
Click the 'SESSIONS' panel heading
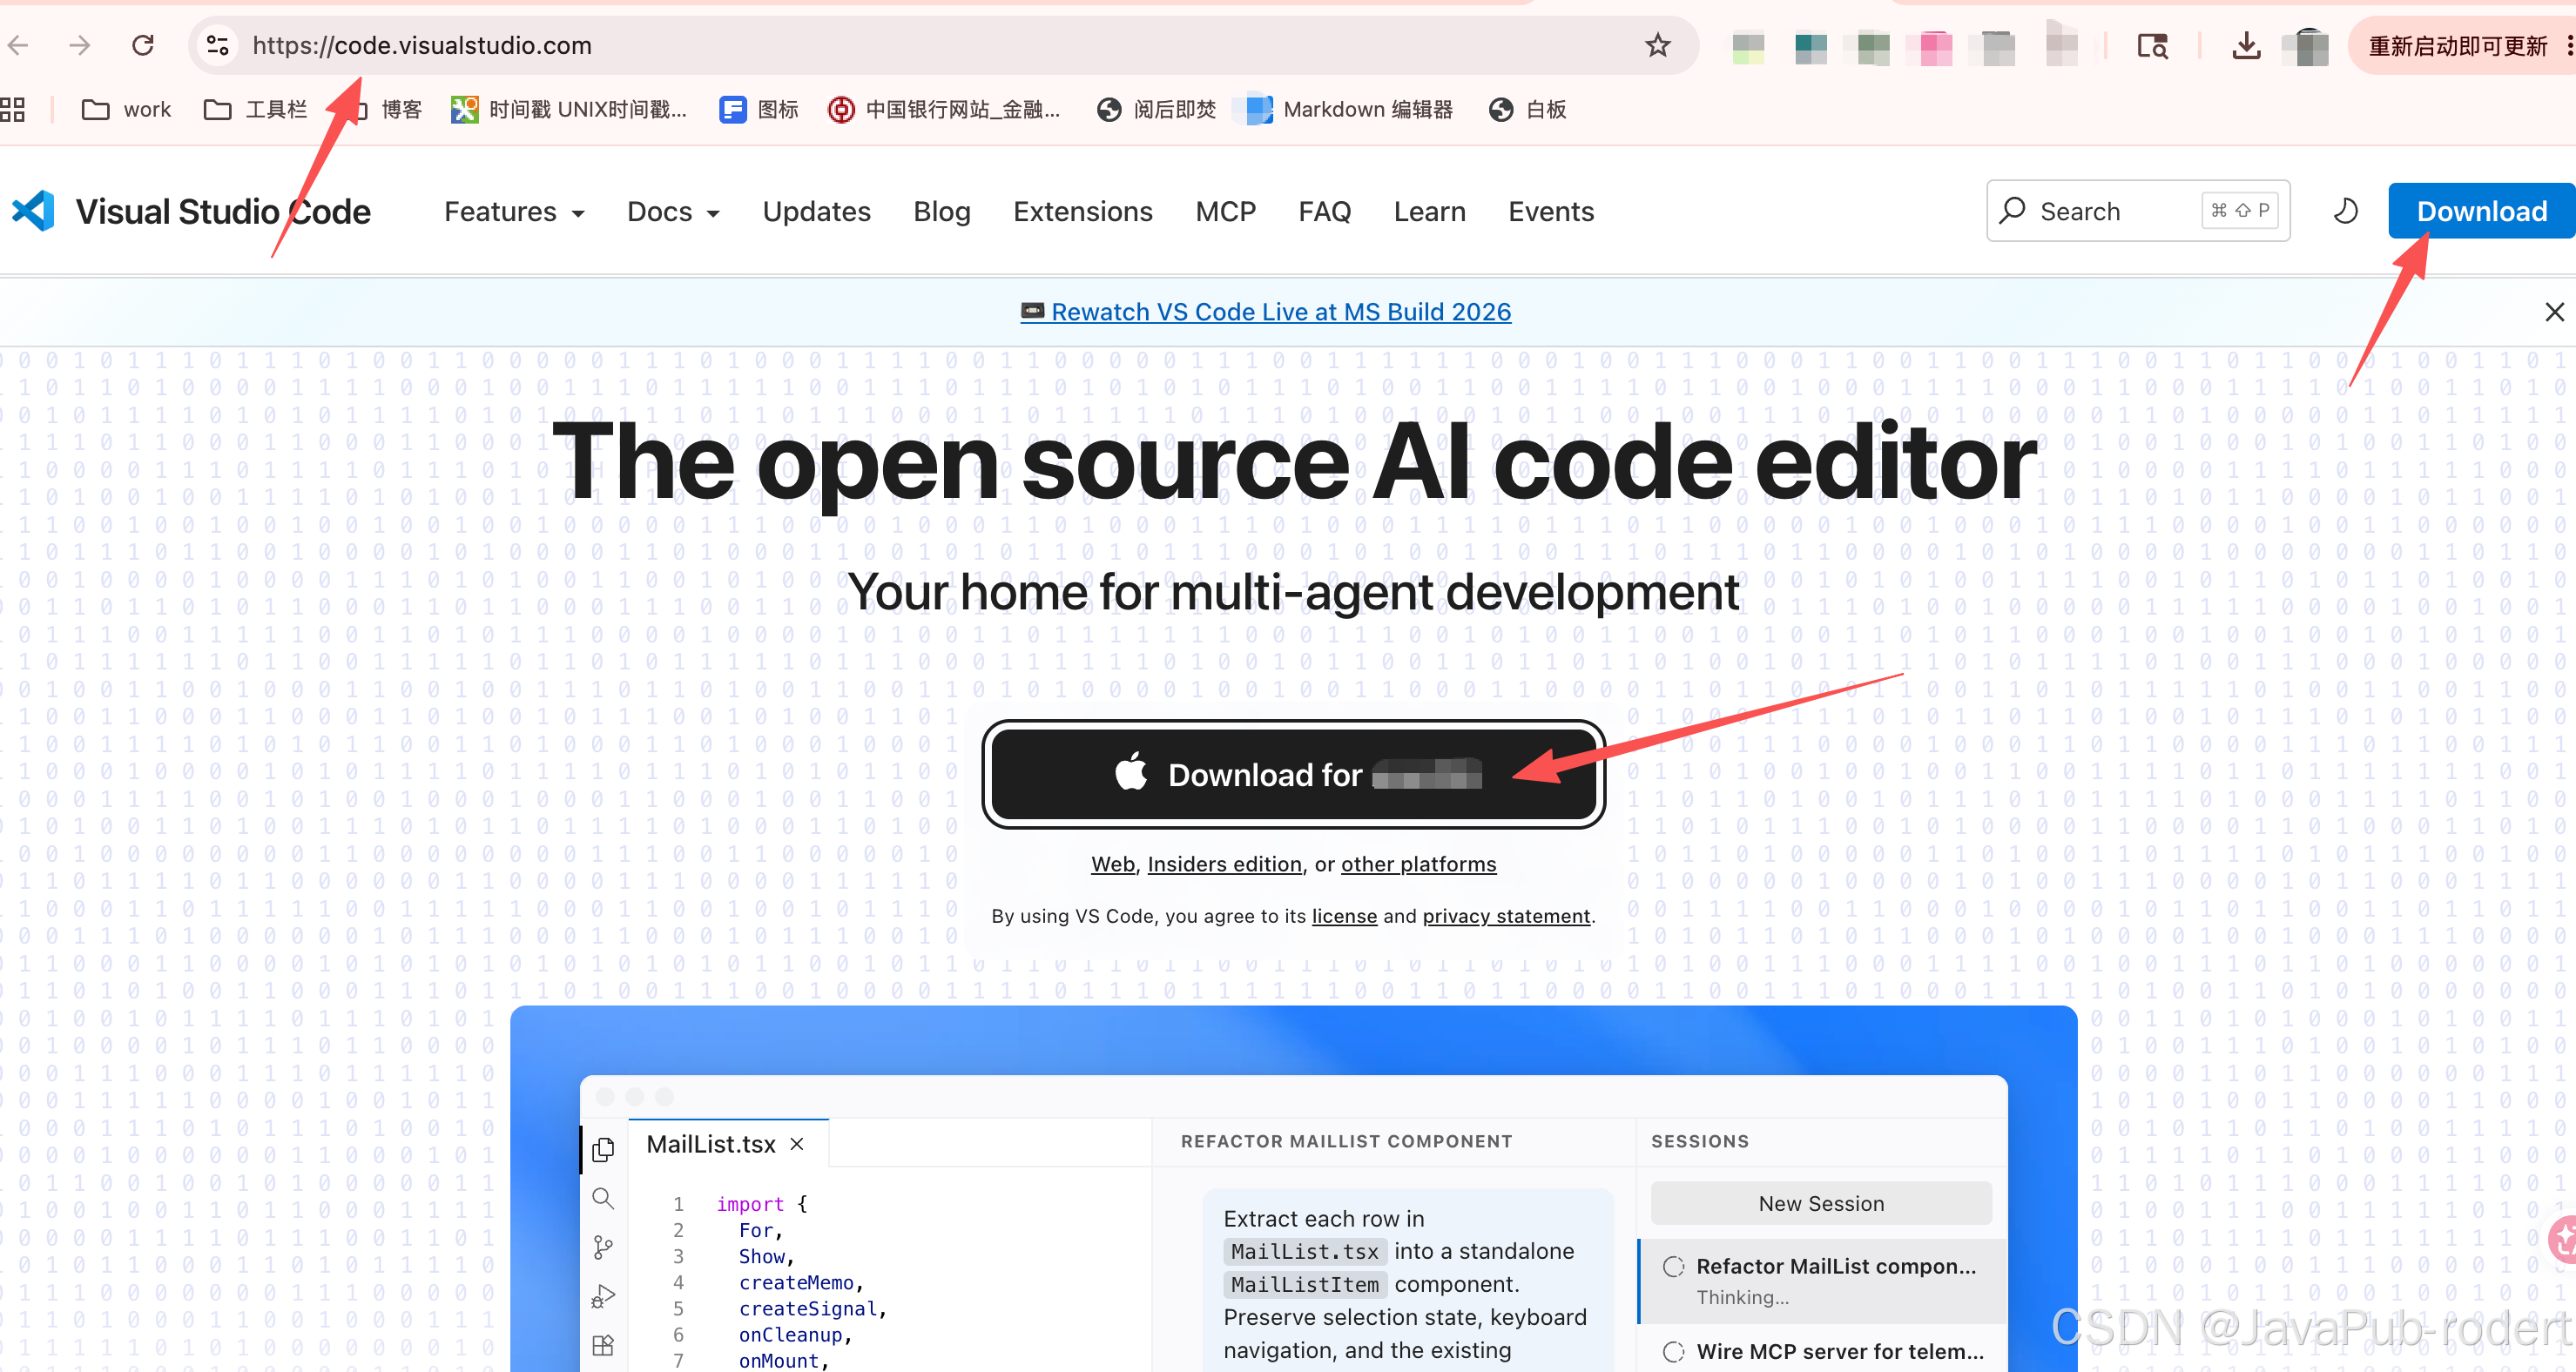point(1700,1142)
